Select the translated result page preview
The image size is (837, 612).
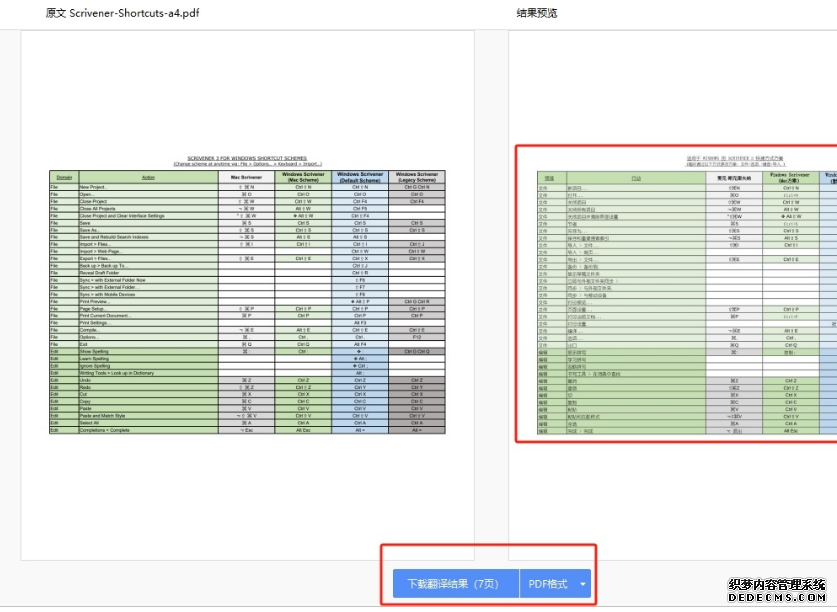click(673, 295)
